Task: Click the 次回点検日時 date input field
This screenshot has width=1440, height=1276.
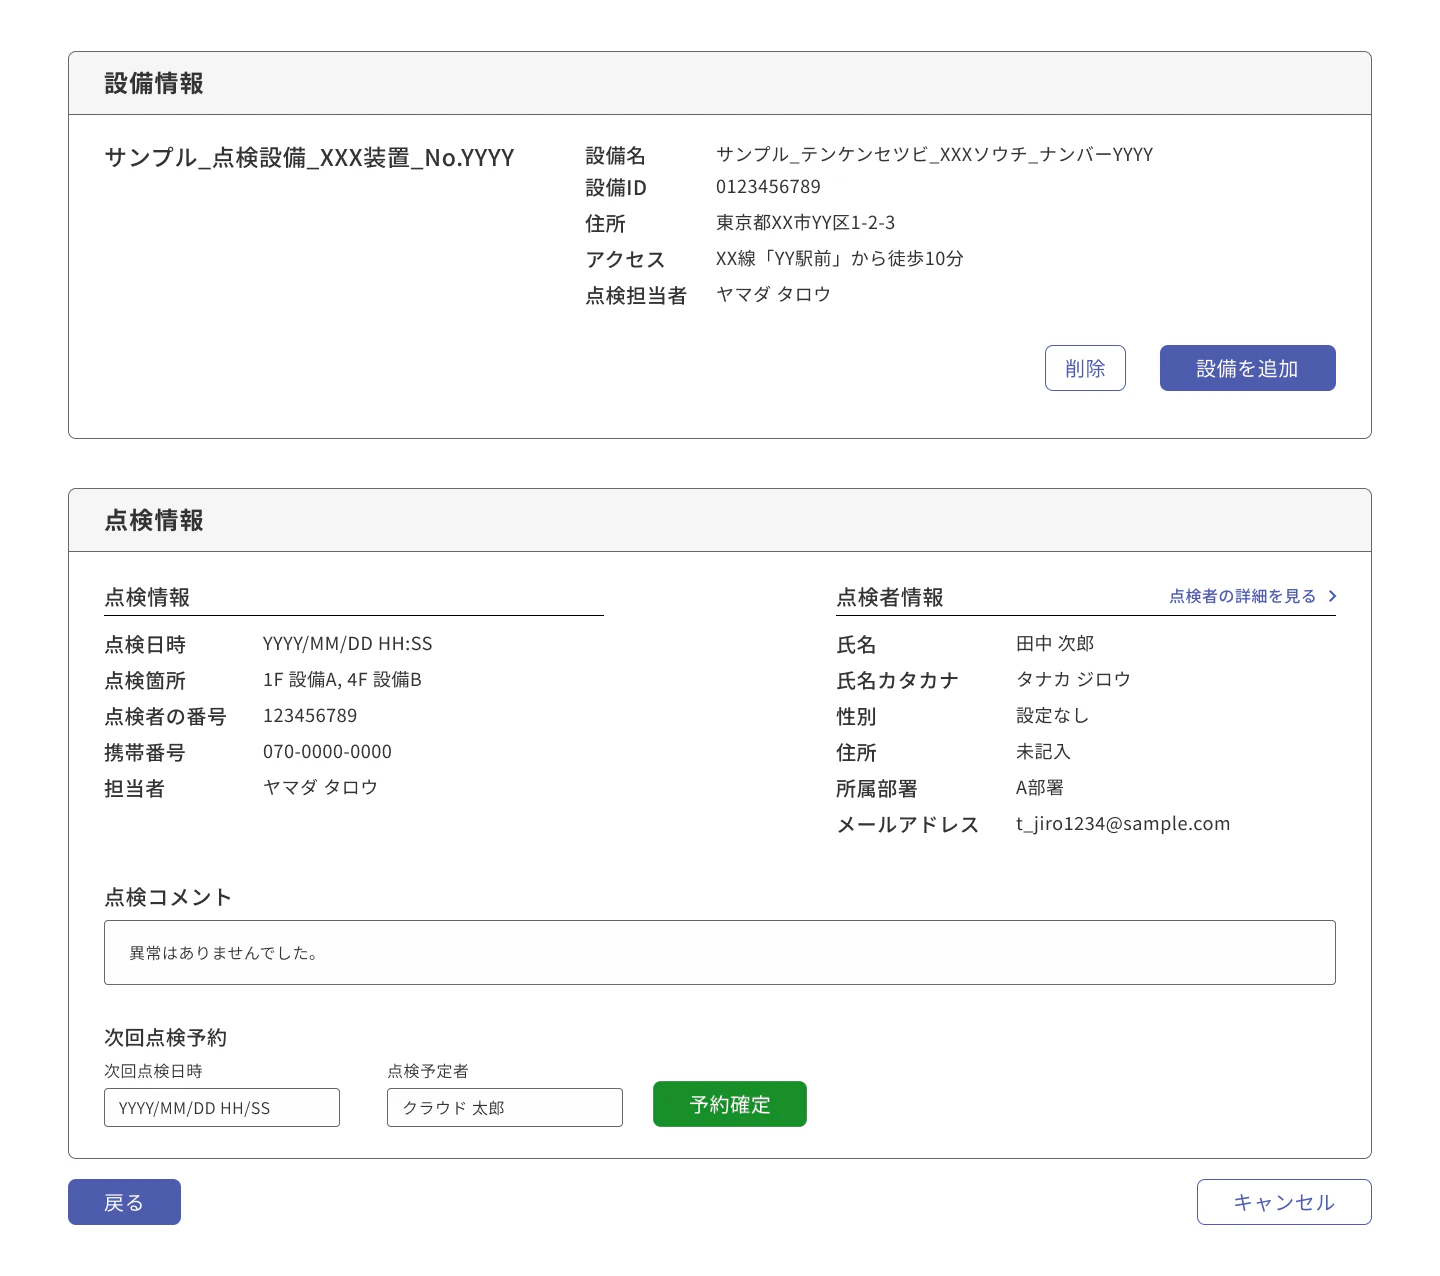Action: [x=221, y=1107]
